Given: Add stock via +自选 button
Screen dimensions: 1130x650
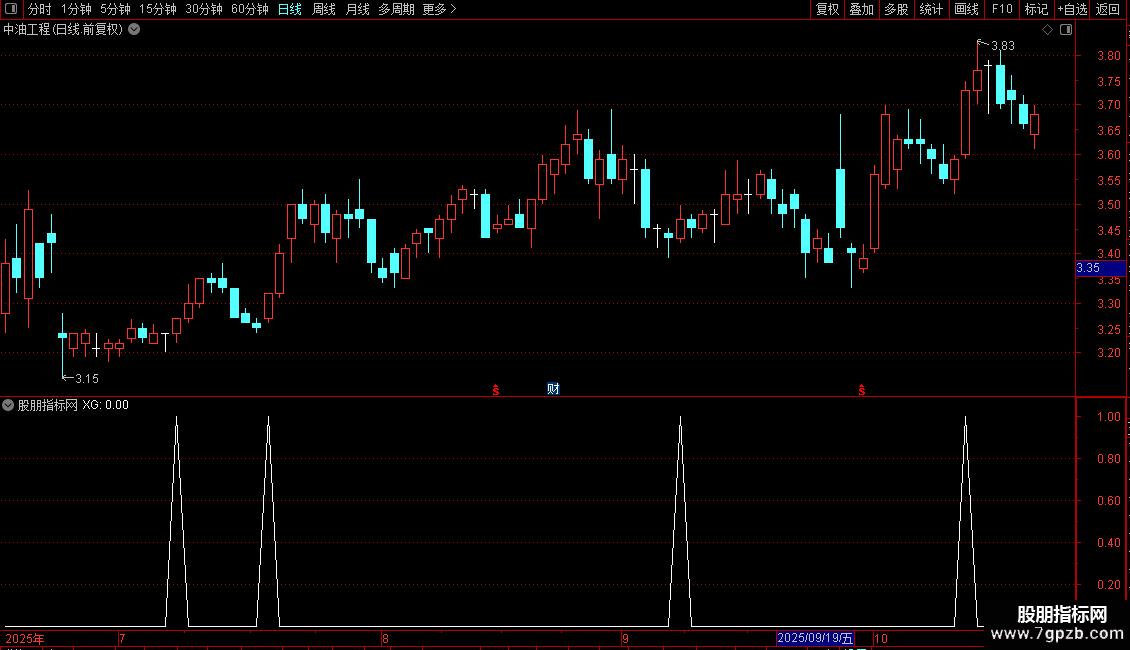Looking at the screenshot, I should pyautogui.click(x=1072, y=9).
